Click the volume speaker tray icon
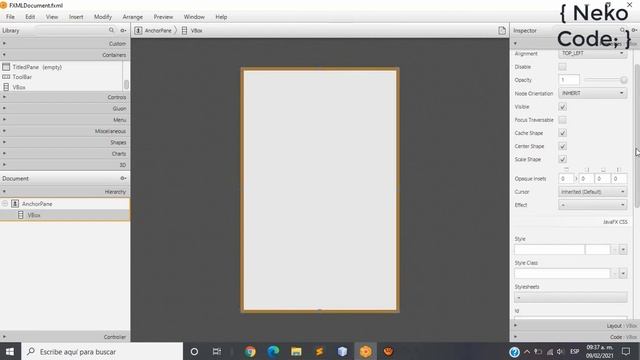The image size is (640, 360). [560, 352]
